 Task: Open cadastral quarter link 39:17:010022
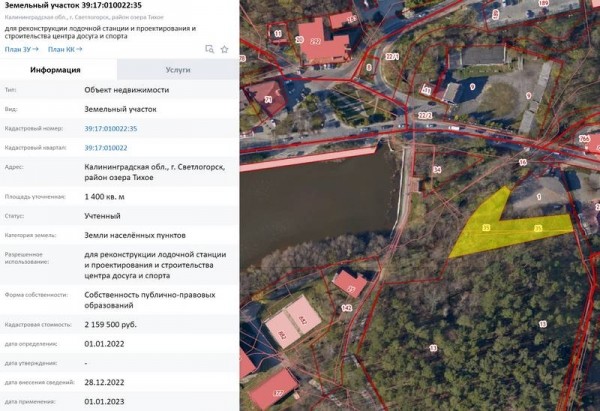pos(106,148)
